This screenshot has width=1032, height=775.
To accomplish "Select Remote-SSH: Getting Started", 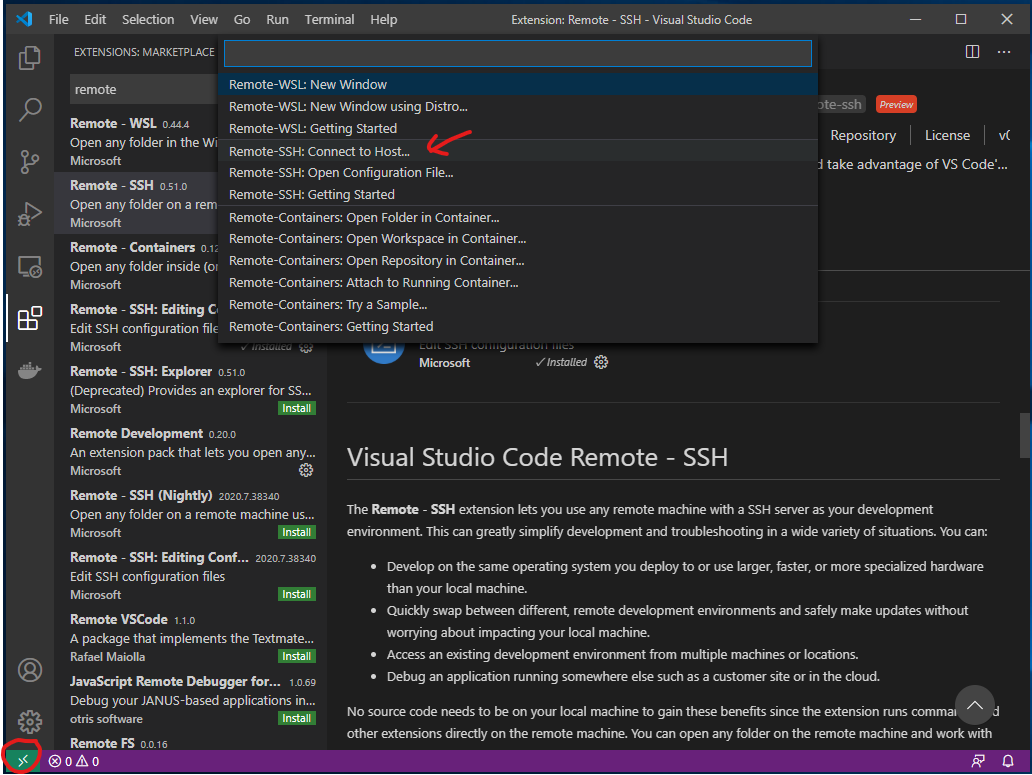I will (x=518, y=195).
